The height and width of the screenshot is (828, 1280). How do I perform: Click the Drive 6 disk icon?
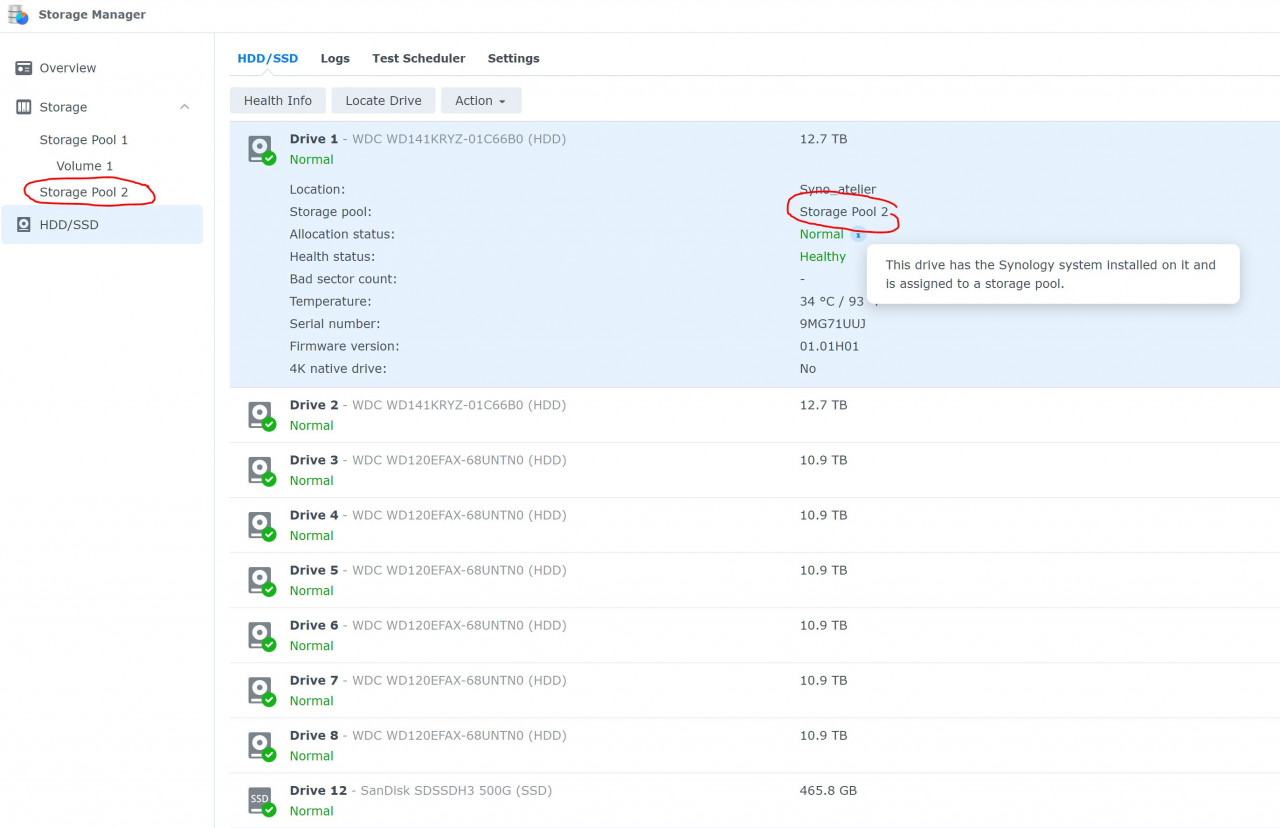pyautogui.click(x=261, y=635)
